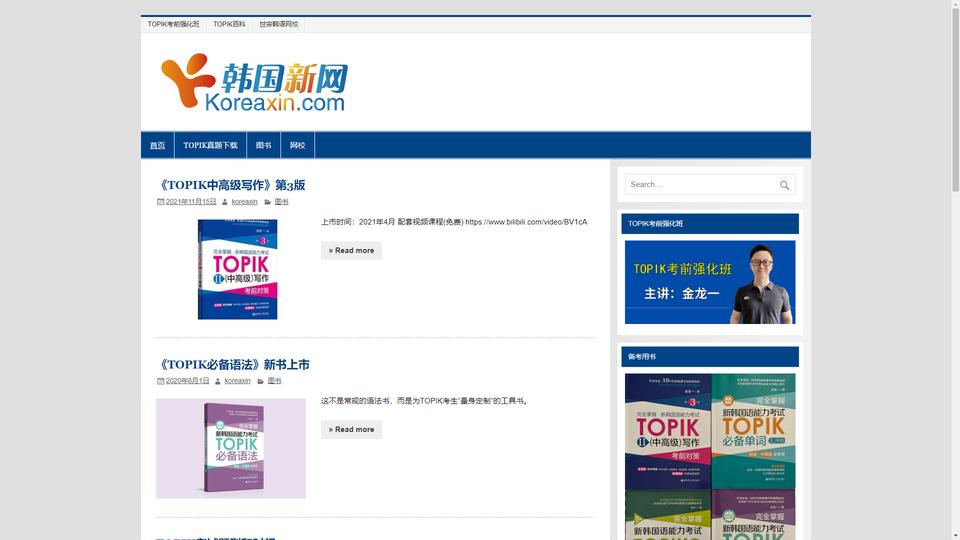Click date link 2020年8月1日
This screenshot has width=960, height=540.
(187, 381)
